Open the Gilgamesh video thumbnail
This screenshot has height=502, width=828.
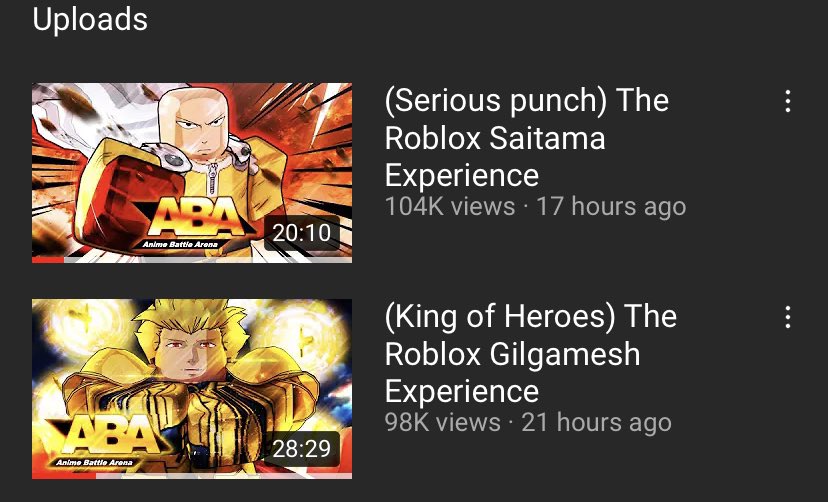192,389
